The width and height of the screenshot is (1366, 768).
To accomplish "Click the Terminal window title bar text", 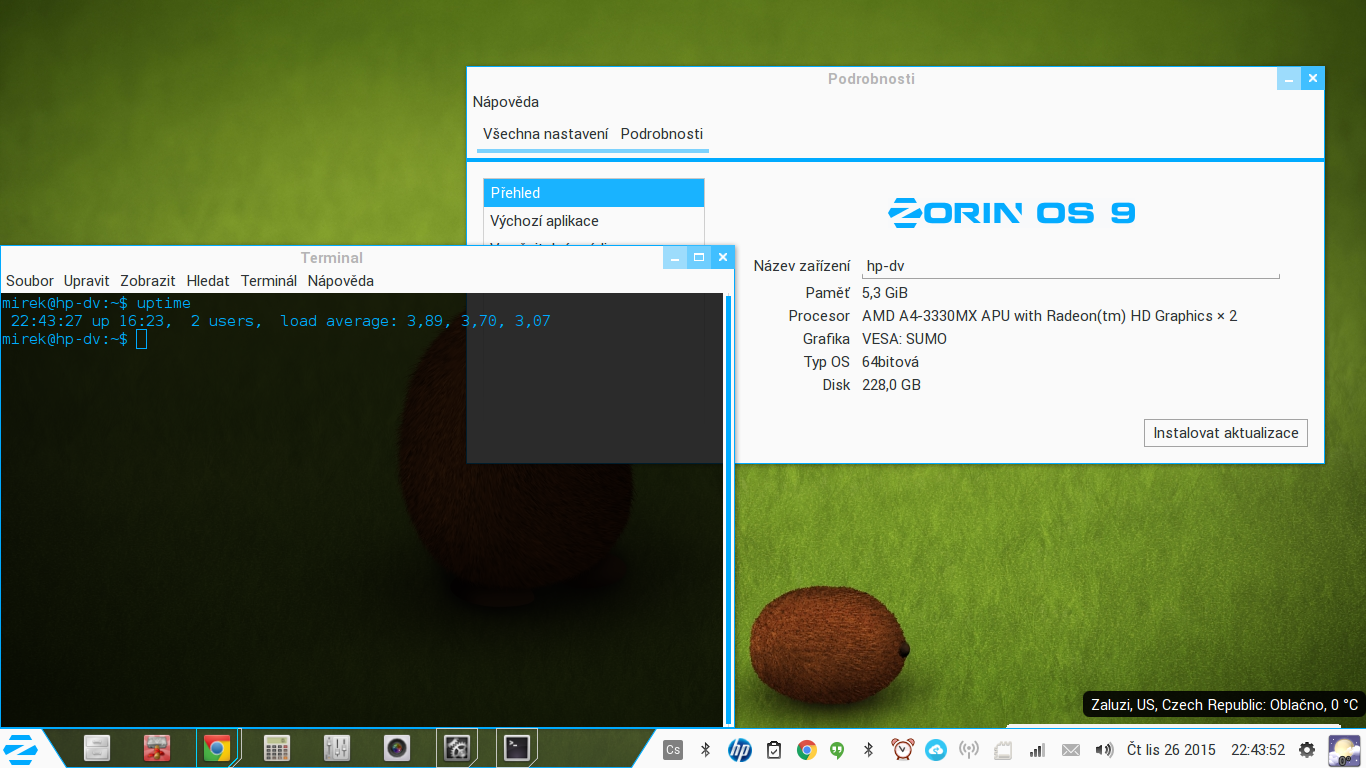I will (332, 258).
